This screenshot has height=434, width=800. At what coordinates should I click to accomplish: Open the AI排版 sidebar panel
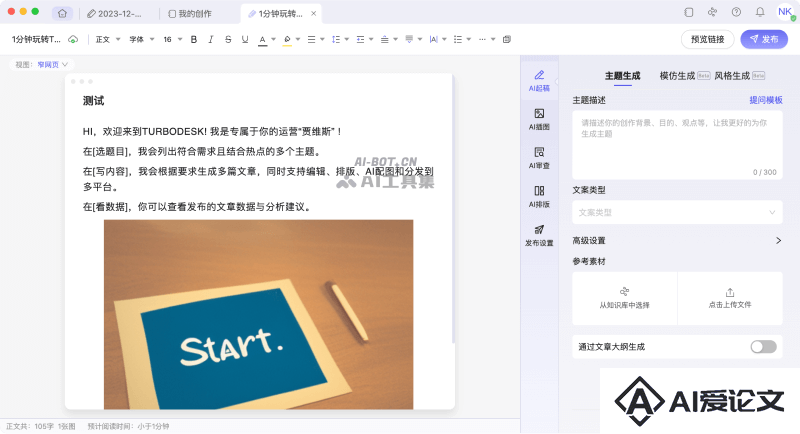point(539,197)
